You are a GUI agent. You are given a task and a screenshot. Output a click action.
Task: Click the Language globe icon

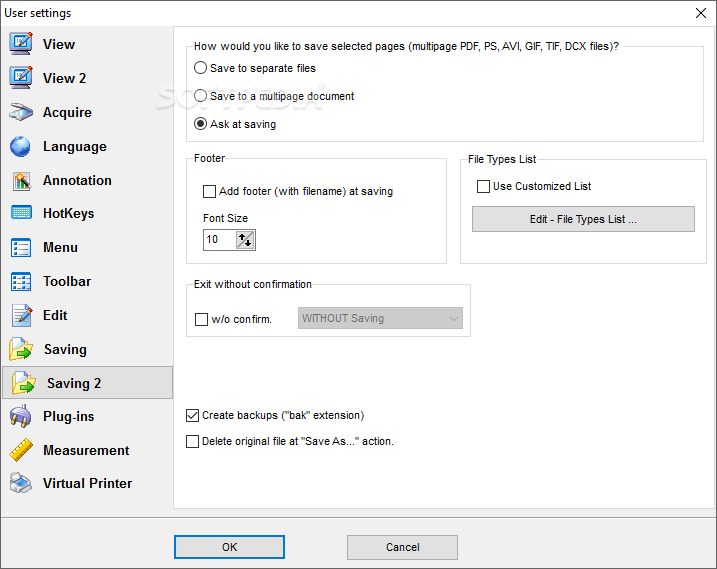tap(21, 146)
